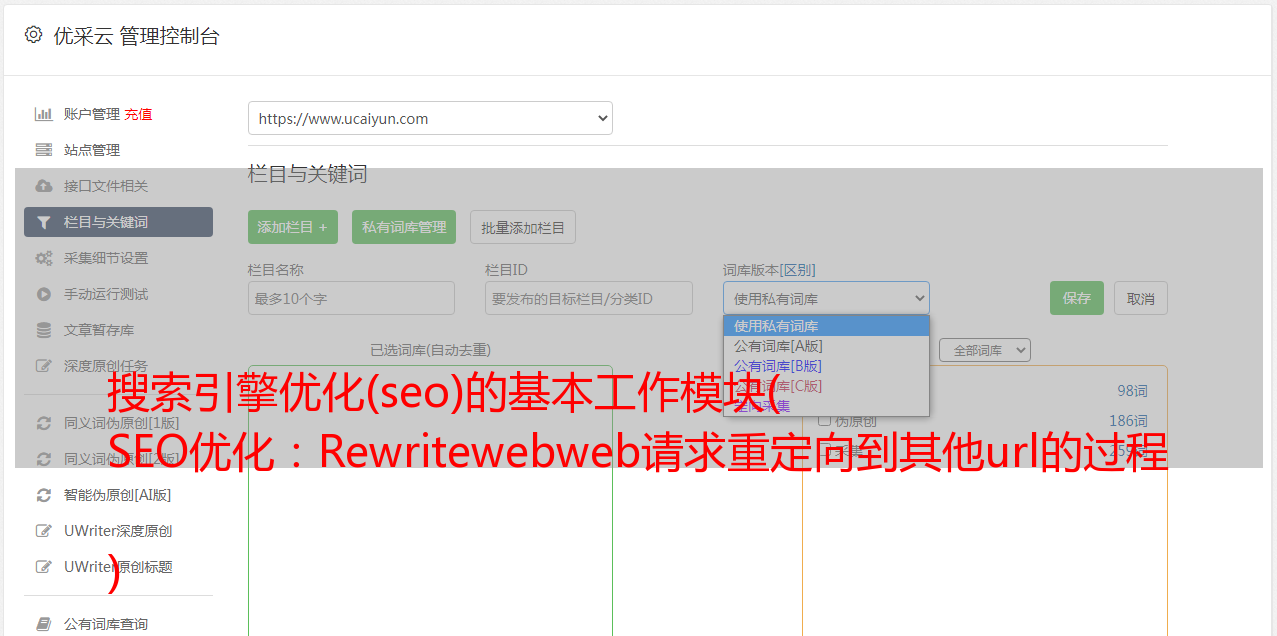Open the UWriter深度原创 sidebar item
The image size is (1277, 636).
pos(118,531)
